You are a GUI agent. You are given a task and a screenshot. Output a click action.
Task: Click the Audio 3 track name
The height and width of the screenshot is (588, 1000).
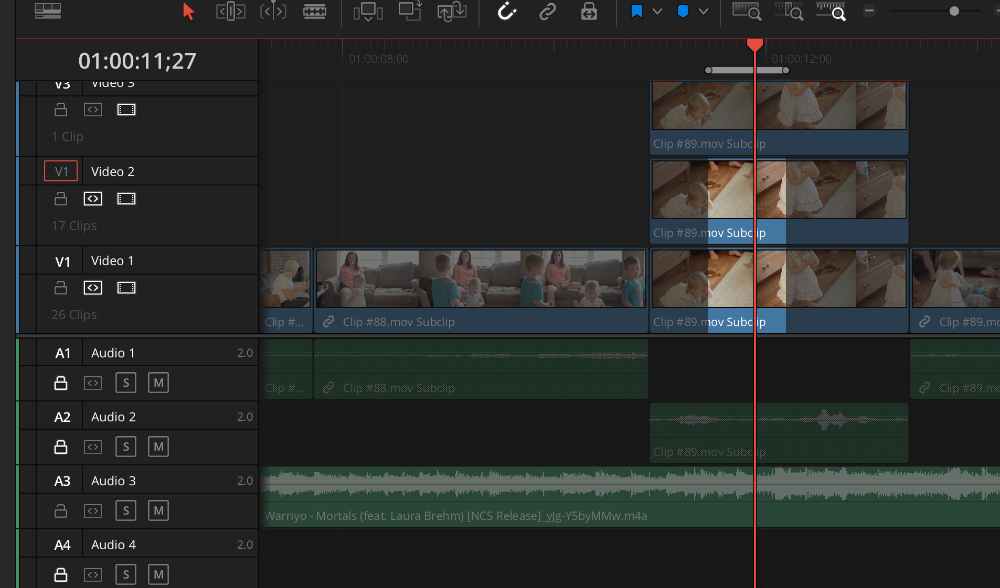pos(113,481)
